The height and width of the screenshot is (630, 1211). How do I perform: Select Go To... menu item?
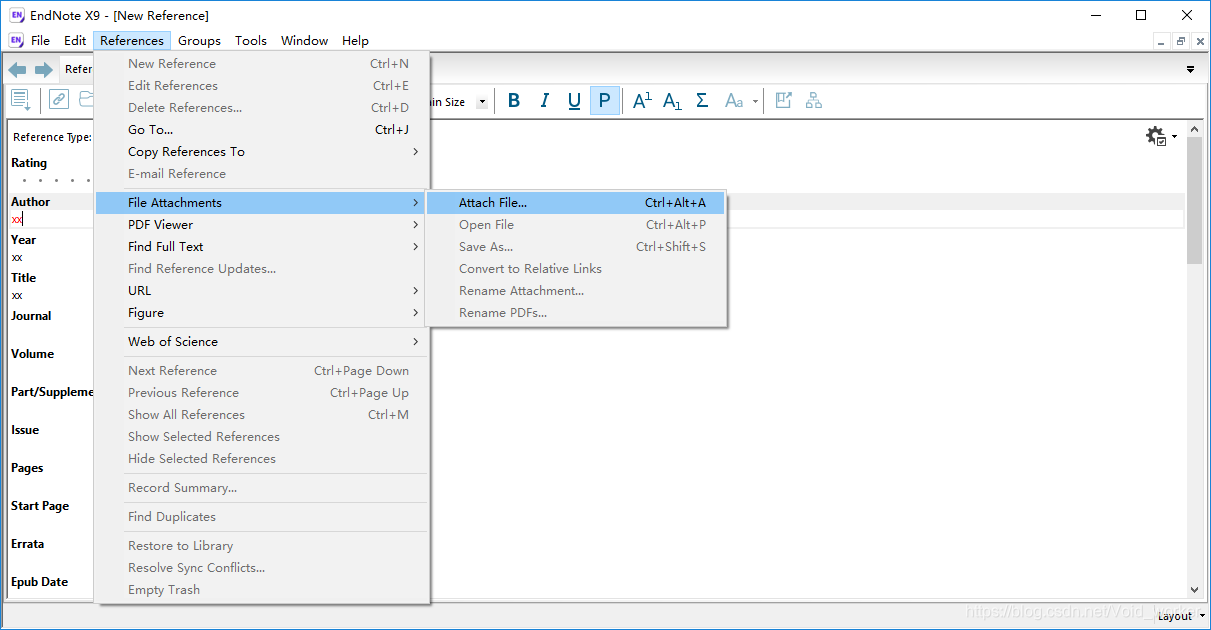(262, 130)
